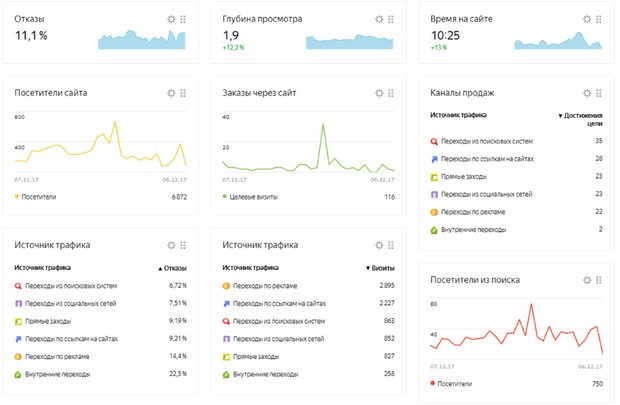Click ad traffic icon beside 2 895 visits
This screenshot has width=620, height=405.
[226, 286]
